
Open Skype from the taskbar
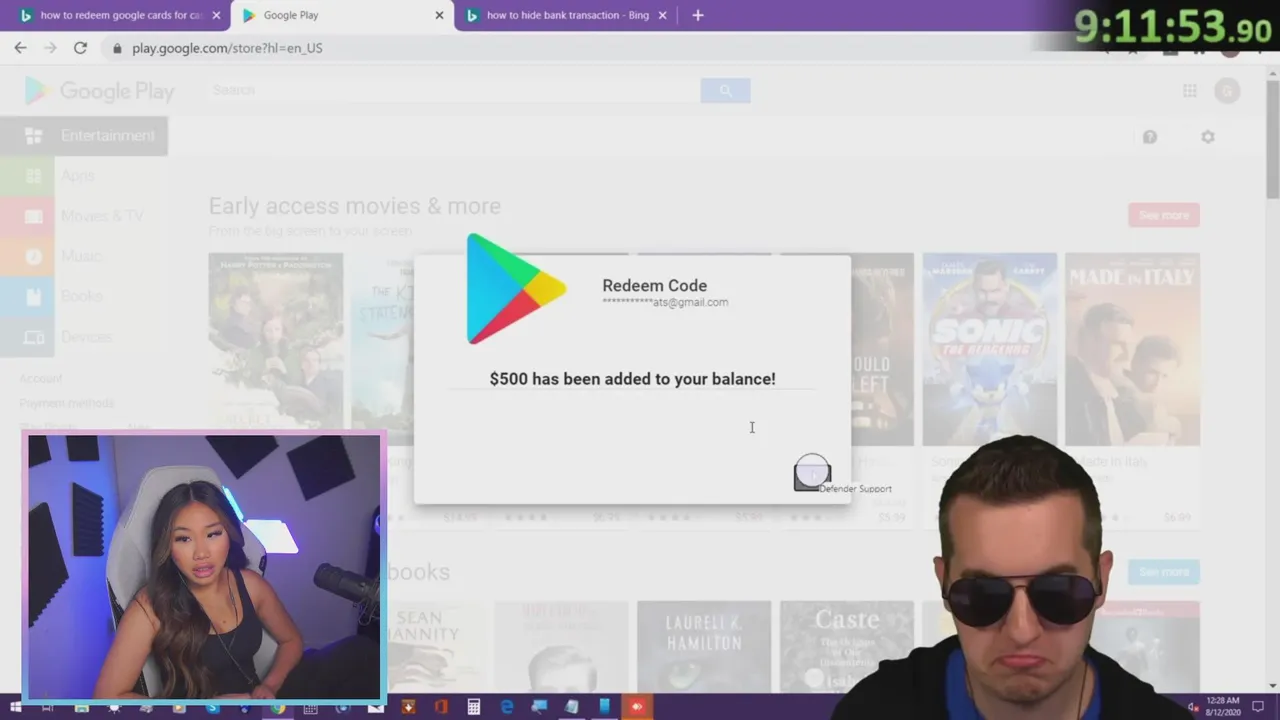(212, 707)
